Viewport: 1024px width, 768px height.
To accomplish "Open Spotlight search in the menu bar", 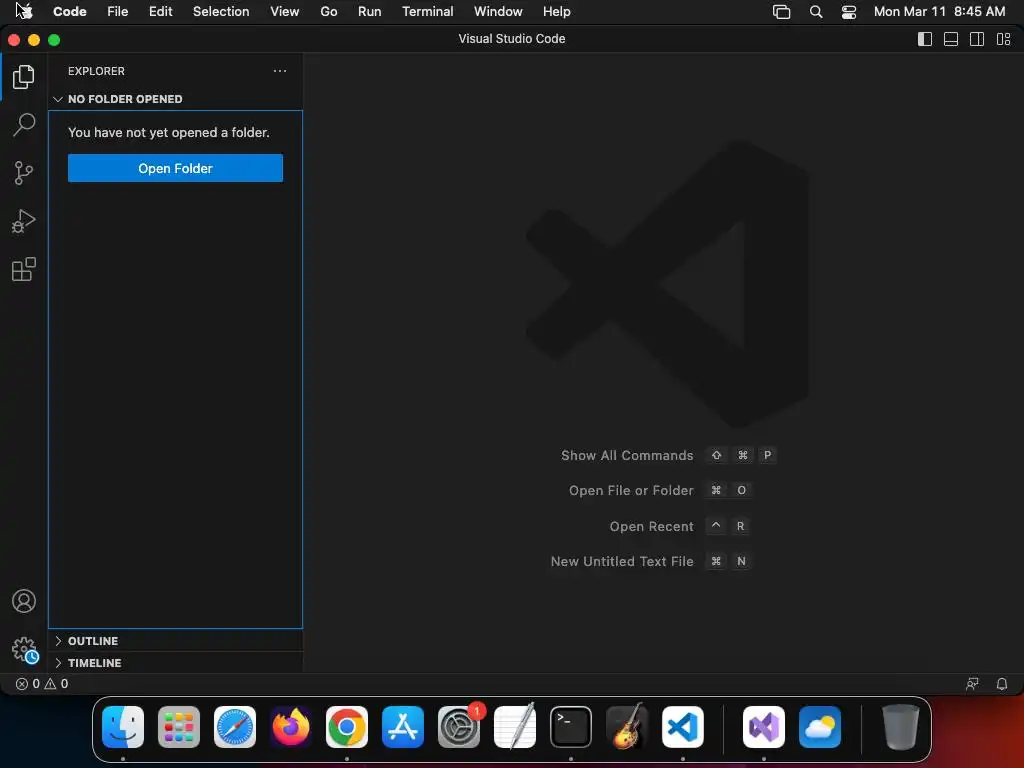I will coord(816,12).
